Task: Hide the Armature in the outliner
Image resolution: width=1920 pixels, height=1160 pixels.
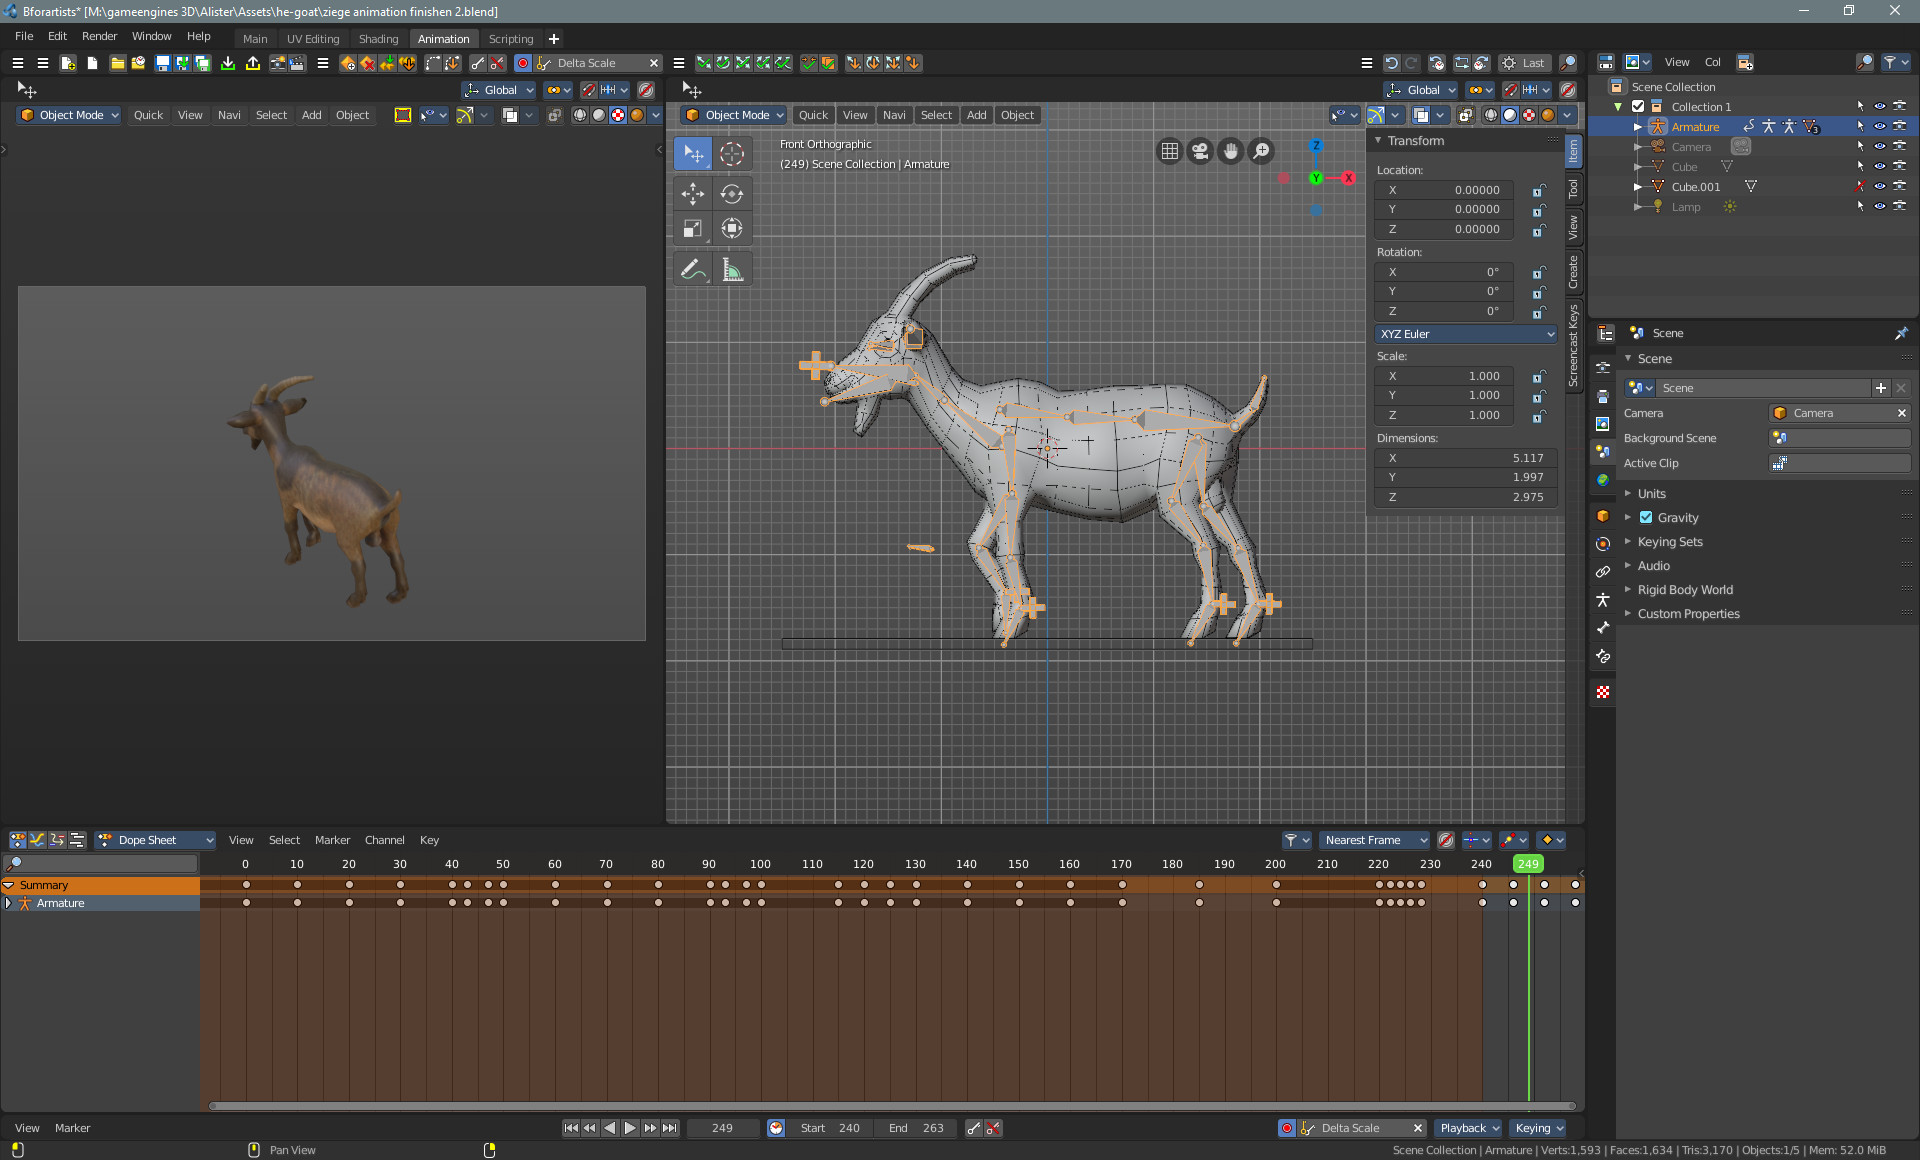Action: (x=1879, y=127)
